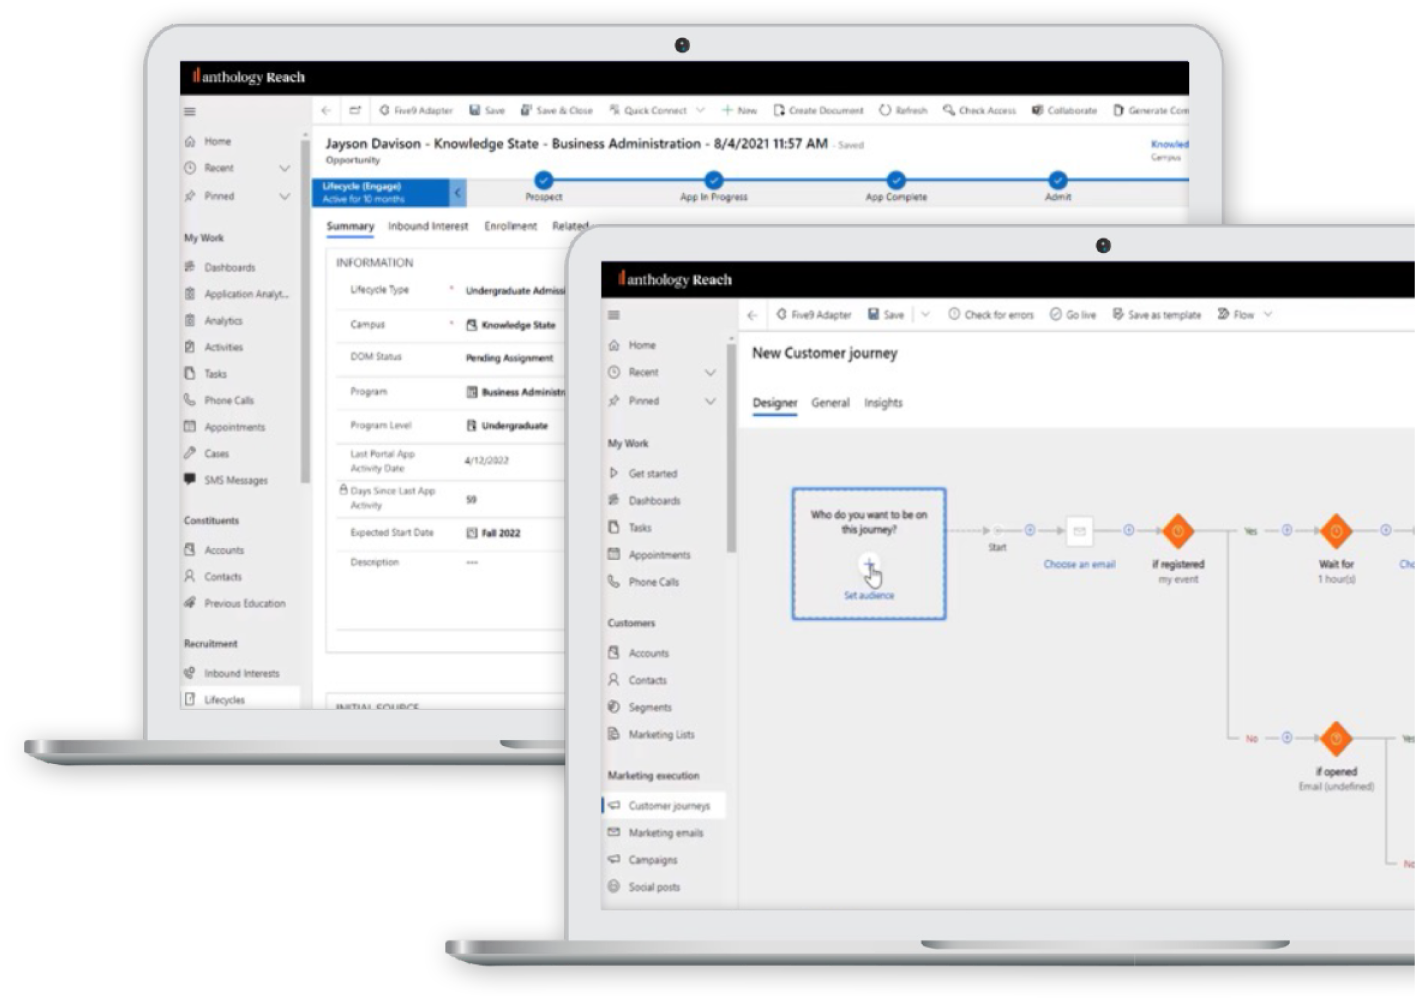This screenshot has height=999, width=1415.
Task: Click the Admit stage marker in lifecycle bar
Action: (1058, 180)
